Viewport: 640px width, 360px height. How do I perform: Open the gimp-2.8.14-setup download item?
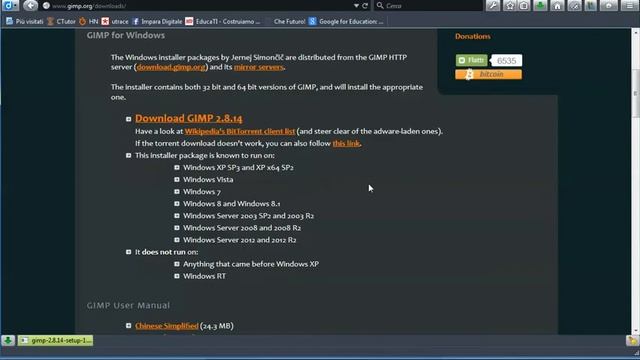point(56,340)
